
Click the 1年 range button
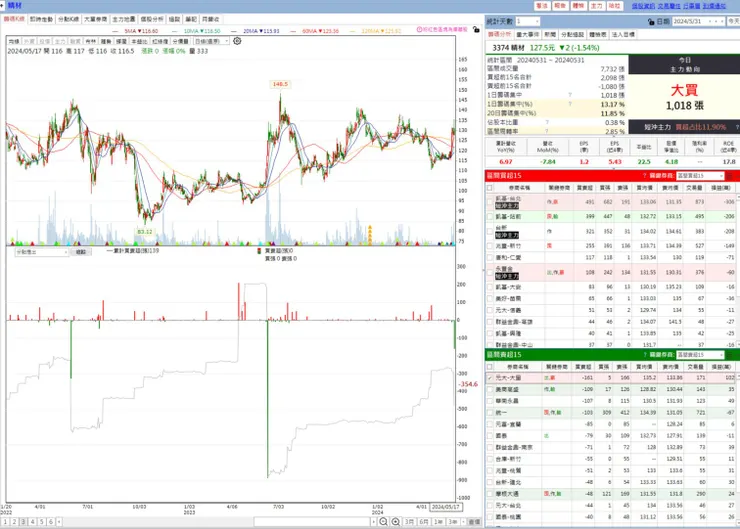438,521
